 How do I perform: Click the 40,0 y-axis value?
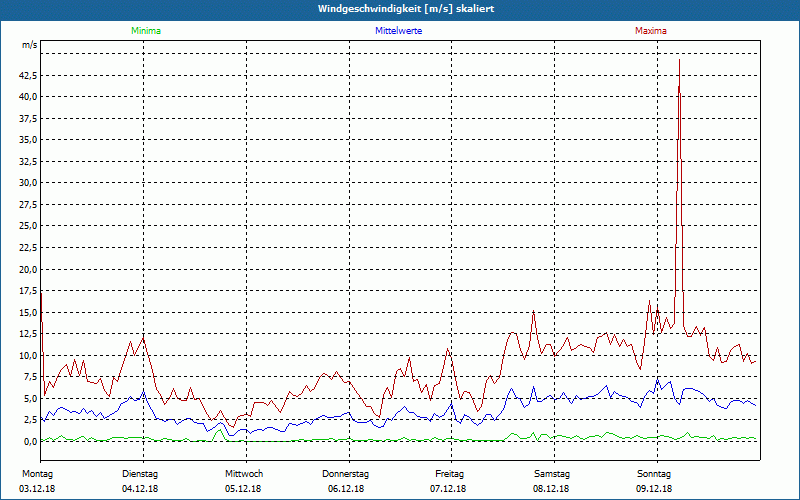(x=27, y=97)
